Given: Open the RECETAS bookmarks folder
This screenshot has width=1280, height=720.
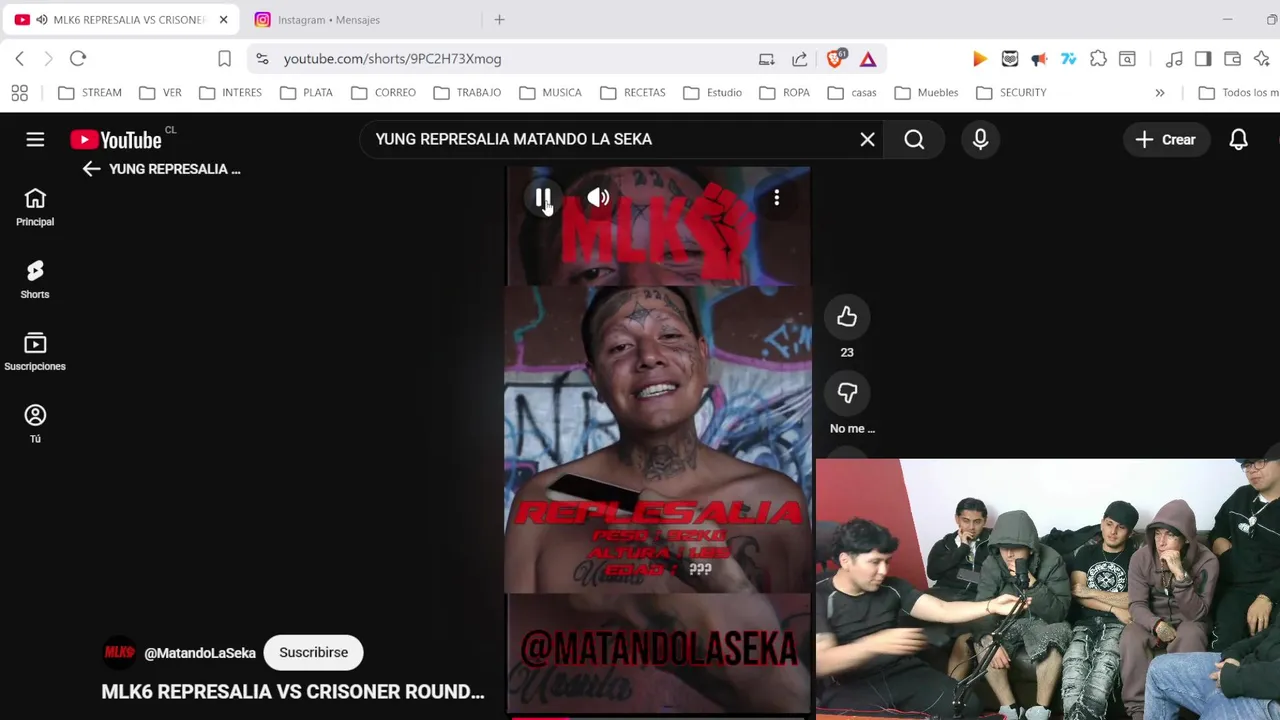Looking at the screenshot, I should (633, 92).
